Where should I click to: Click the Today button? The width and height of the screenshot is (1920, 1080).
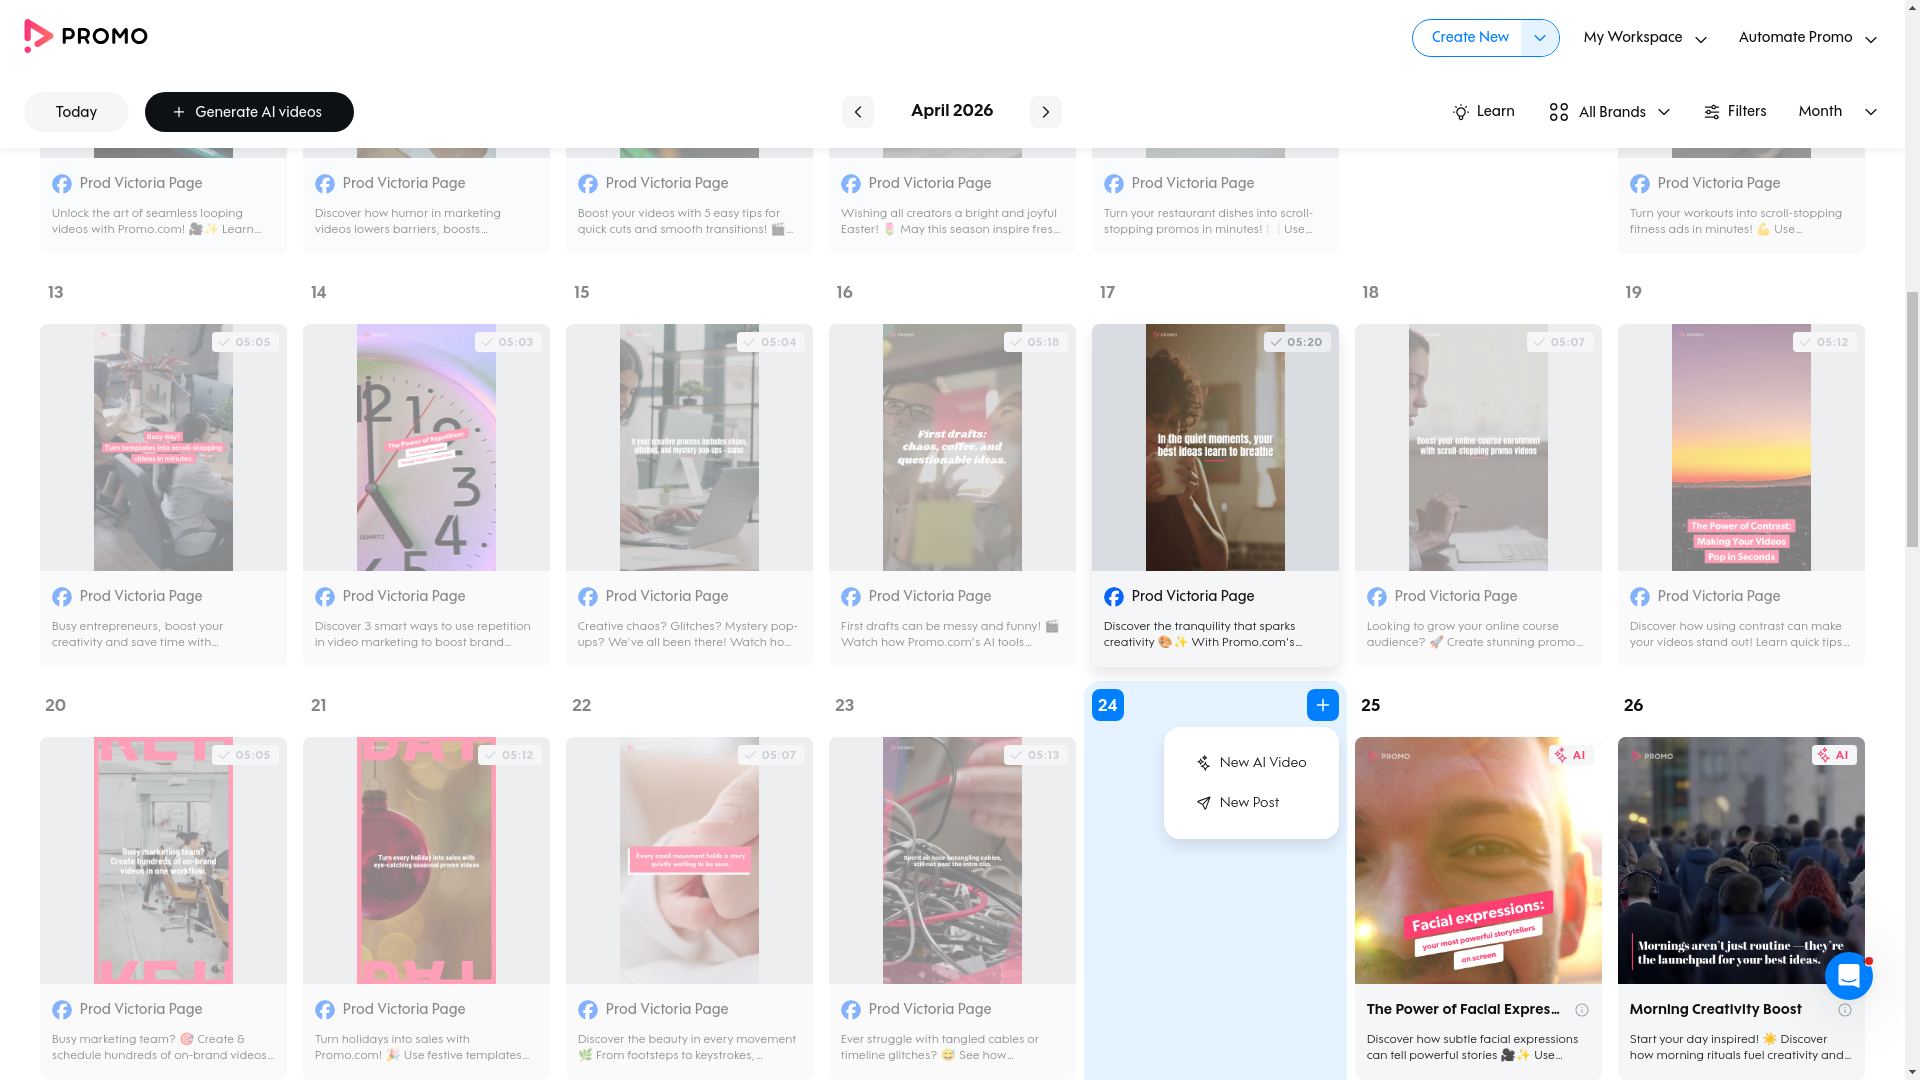coord(76,112)
